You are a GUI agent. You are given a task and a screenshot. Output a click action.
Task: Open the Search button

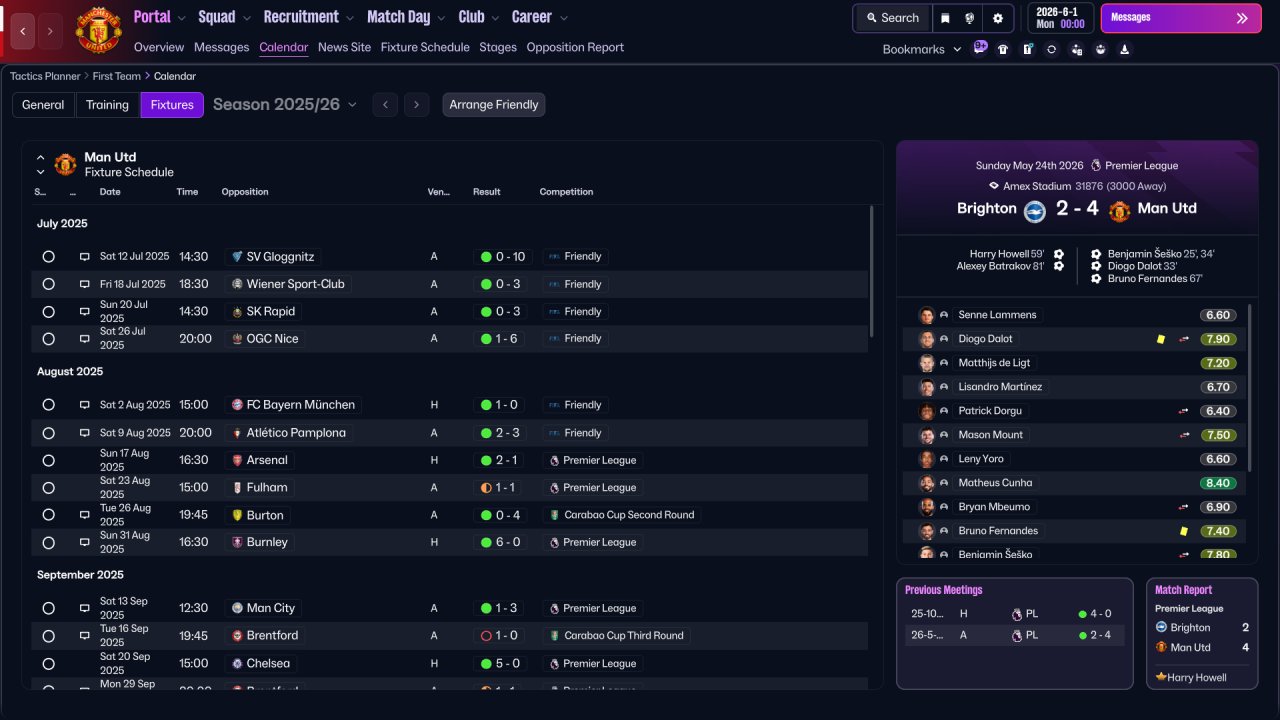892,18
